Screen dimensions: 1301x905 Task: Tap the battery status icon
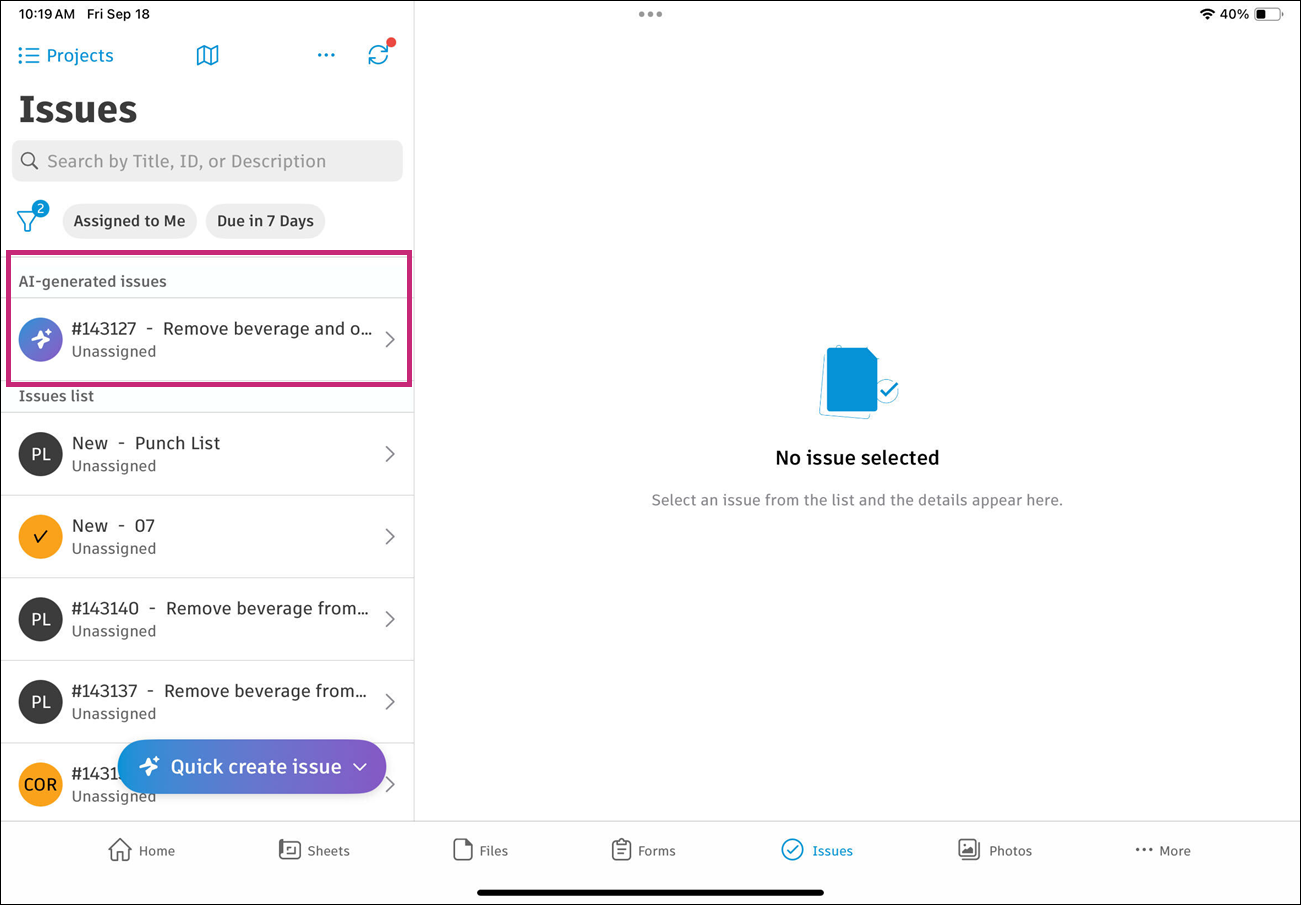[1269, 14]
